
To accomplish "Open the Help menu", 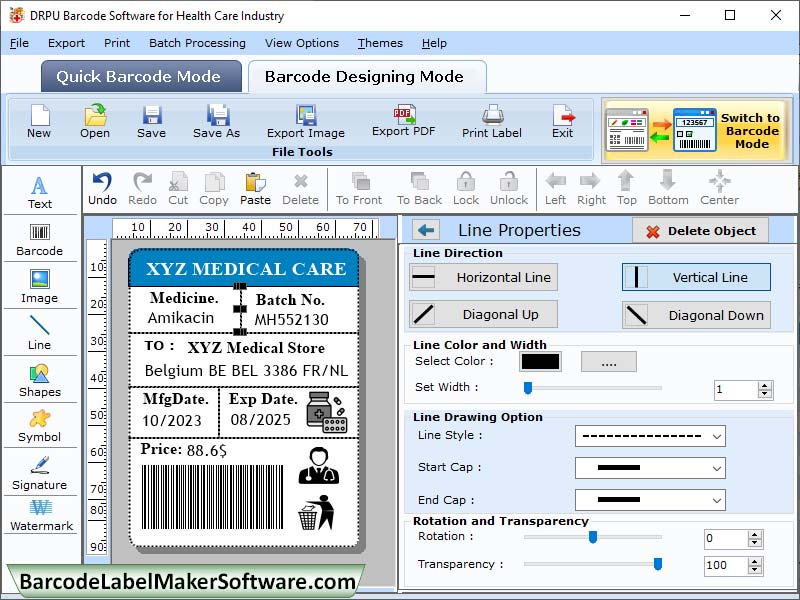I will click(x=434, y=43).
